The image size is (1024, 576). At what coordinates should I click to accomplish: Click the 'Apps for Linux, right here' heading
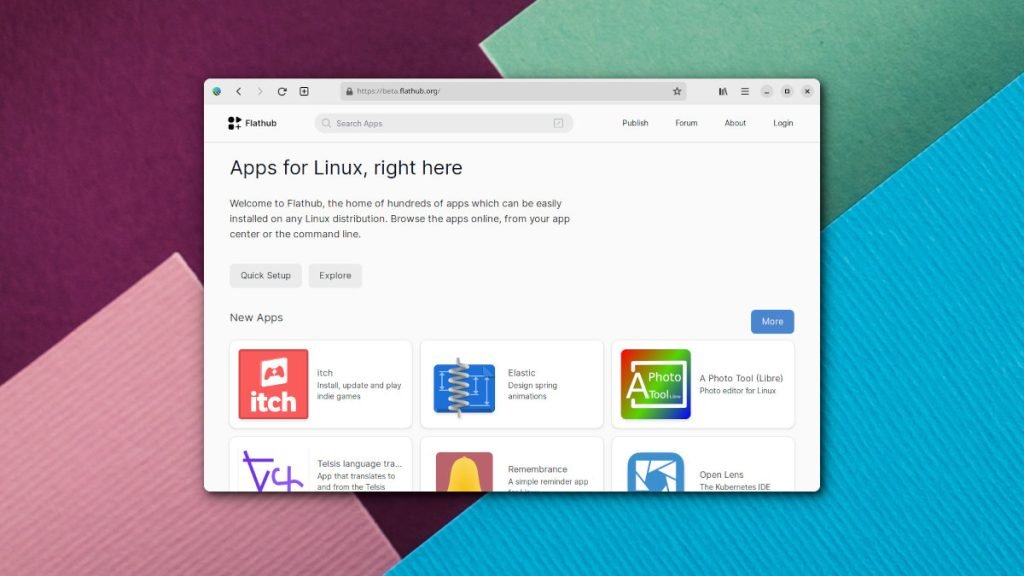346,168
